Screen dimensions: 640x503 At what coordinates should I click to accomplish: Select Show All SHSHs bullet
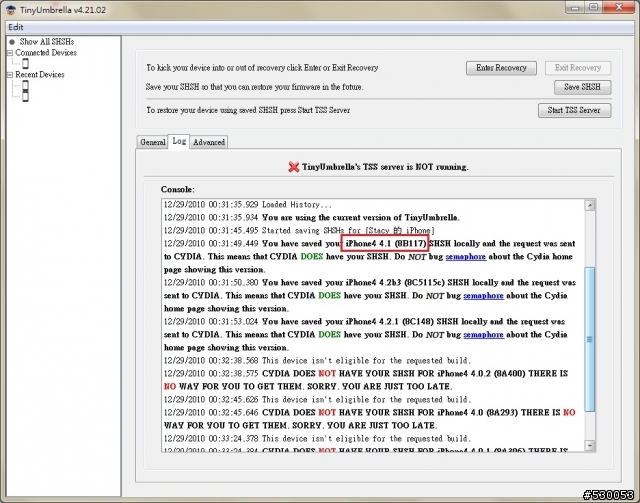(12, 42)
